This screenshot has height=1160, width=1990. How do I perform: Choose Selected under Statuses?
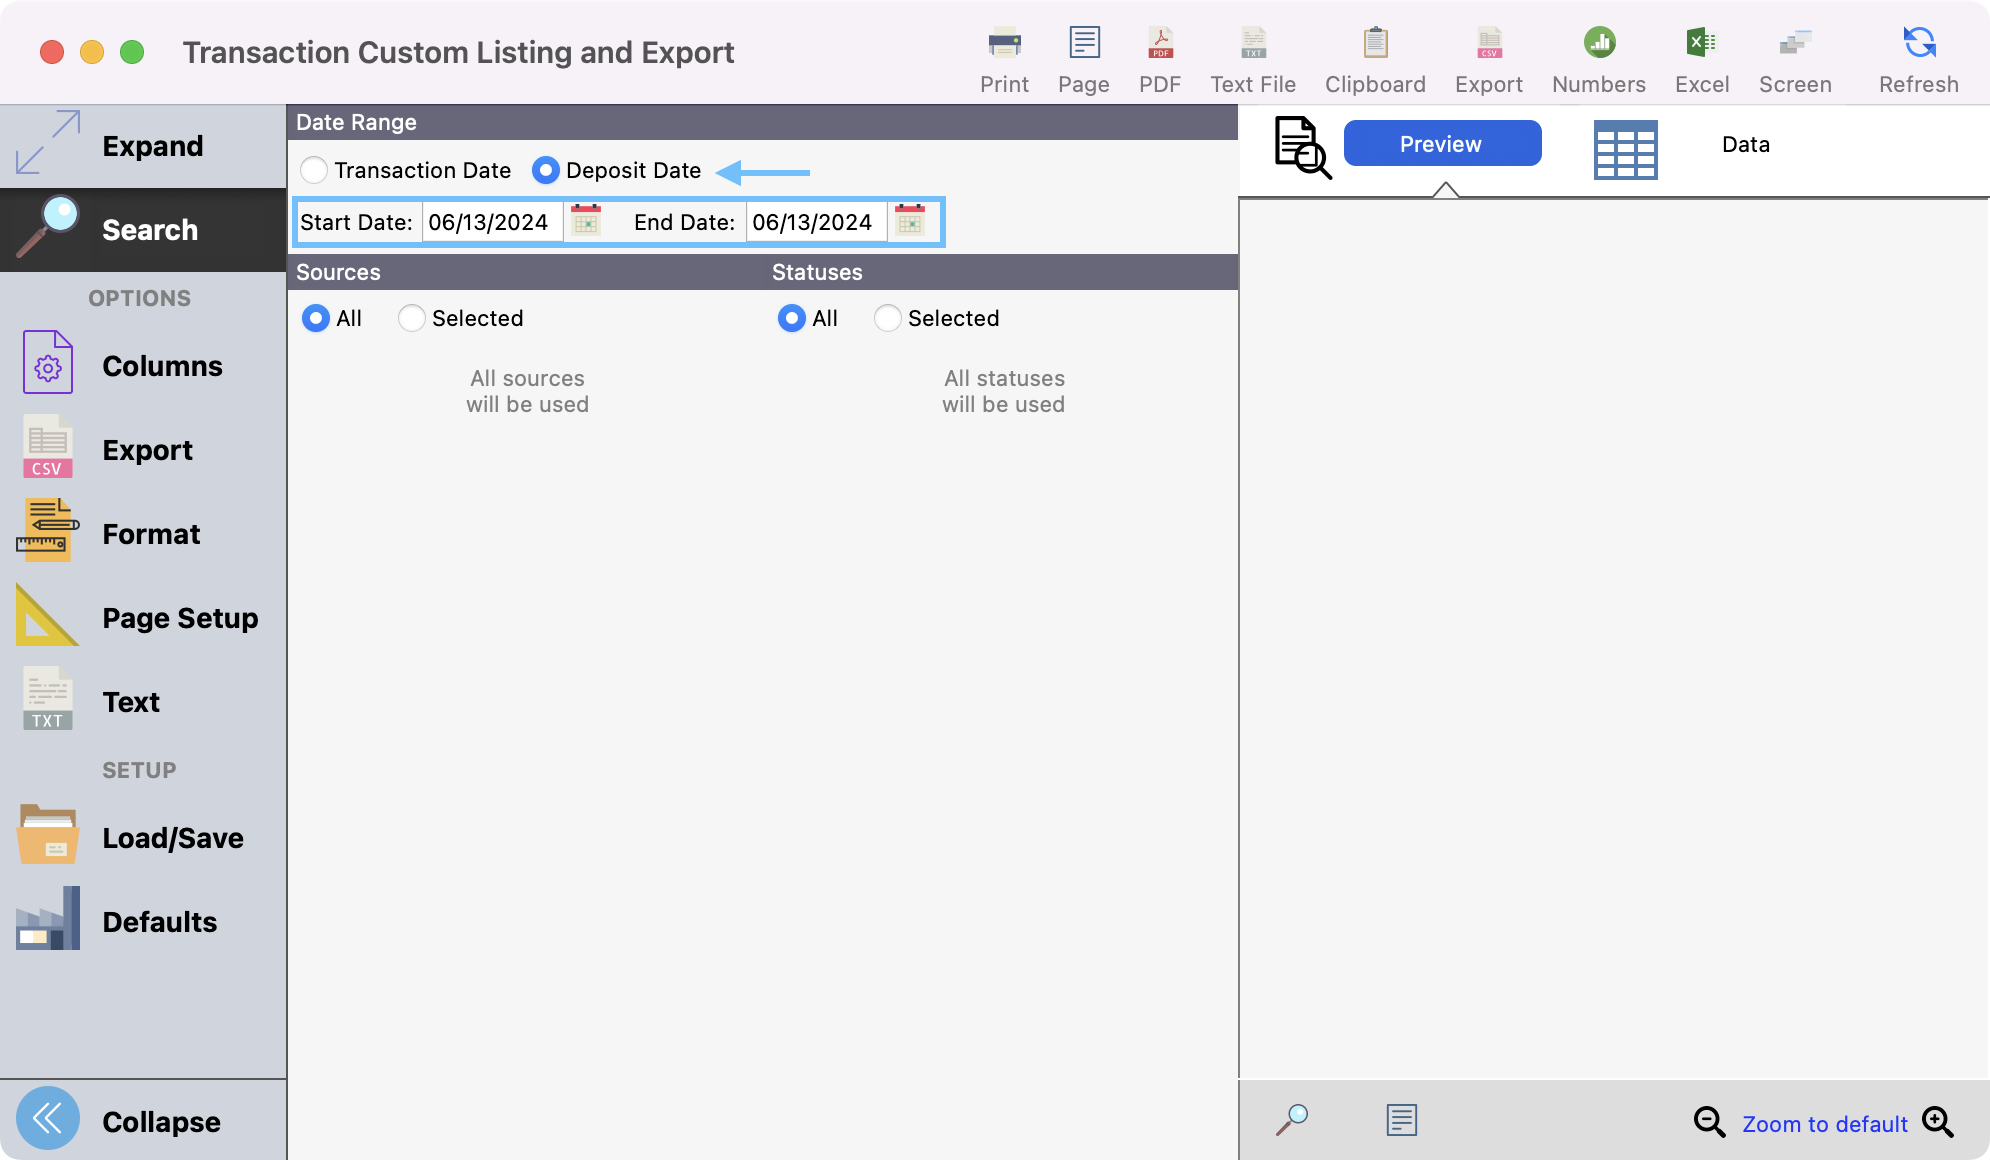tap(888, 318)
